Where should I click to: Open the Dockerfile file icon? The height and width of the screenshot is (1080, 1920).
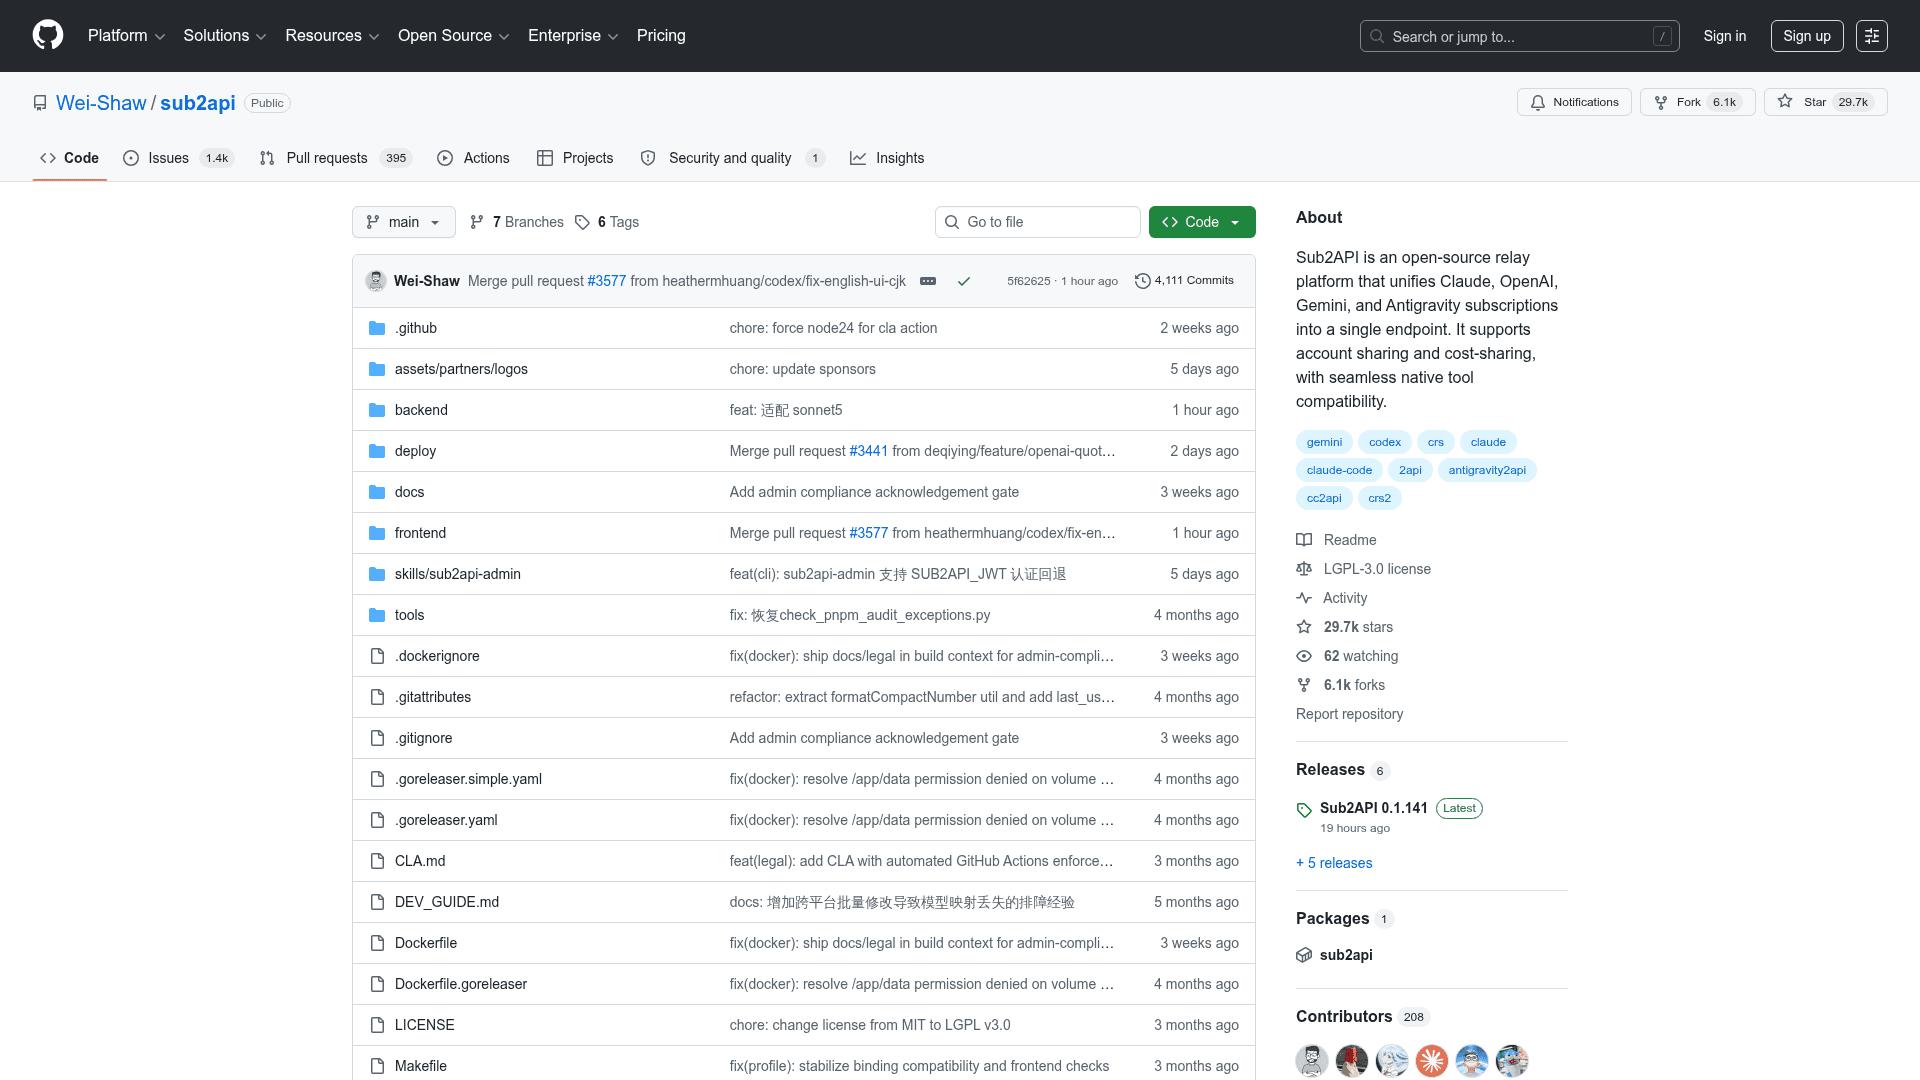pos(377,943)
